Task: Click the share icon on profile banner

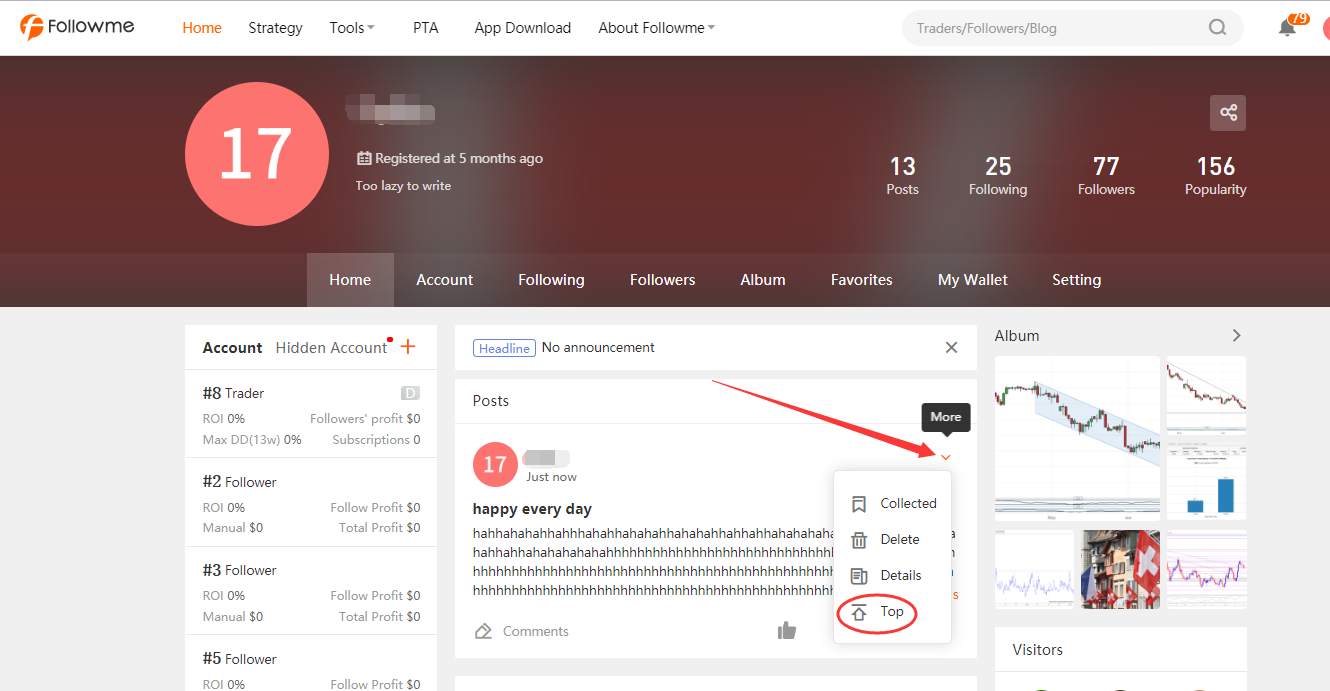Action: click(1228, 113)
